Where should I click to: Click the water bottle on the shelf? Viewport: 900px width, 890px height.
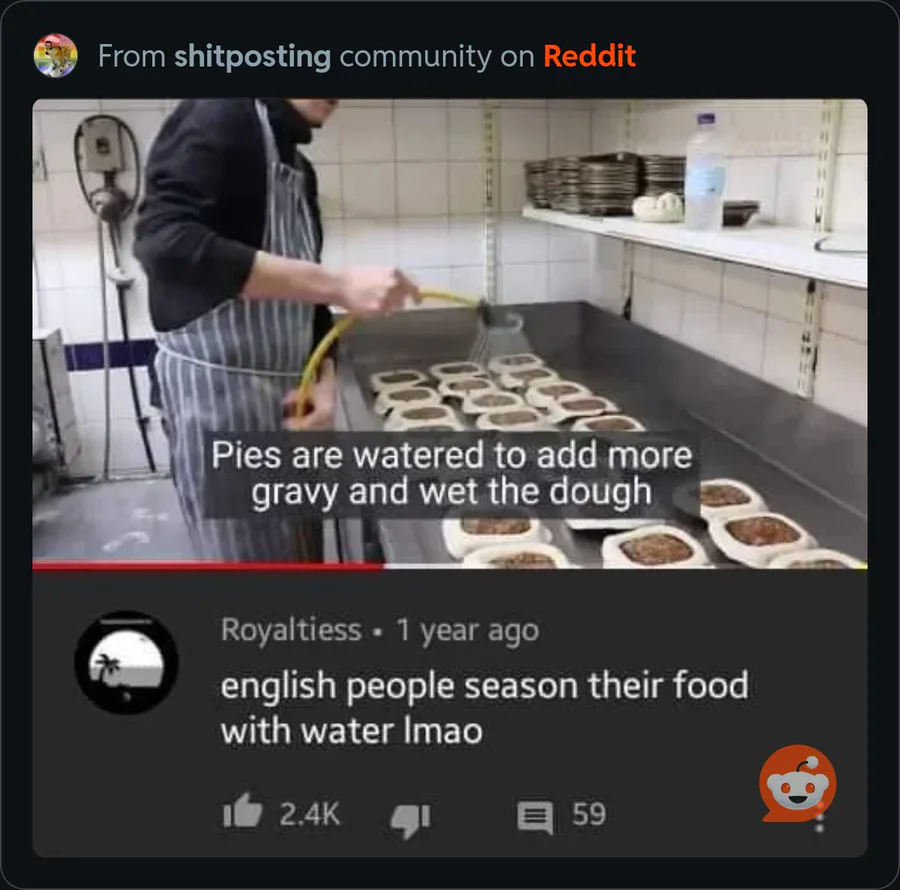tap(705, 171)
